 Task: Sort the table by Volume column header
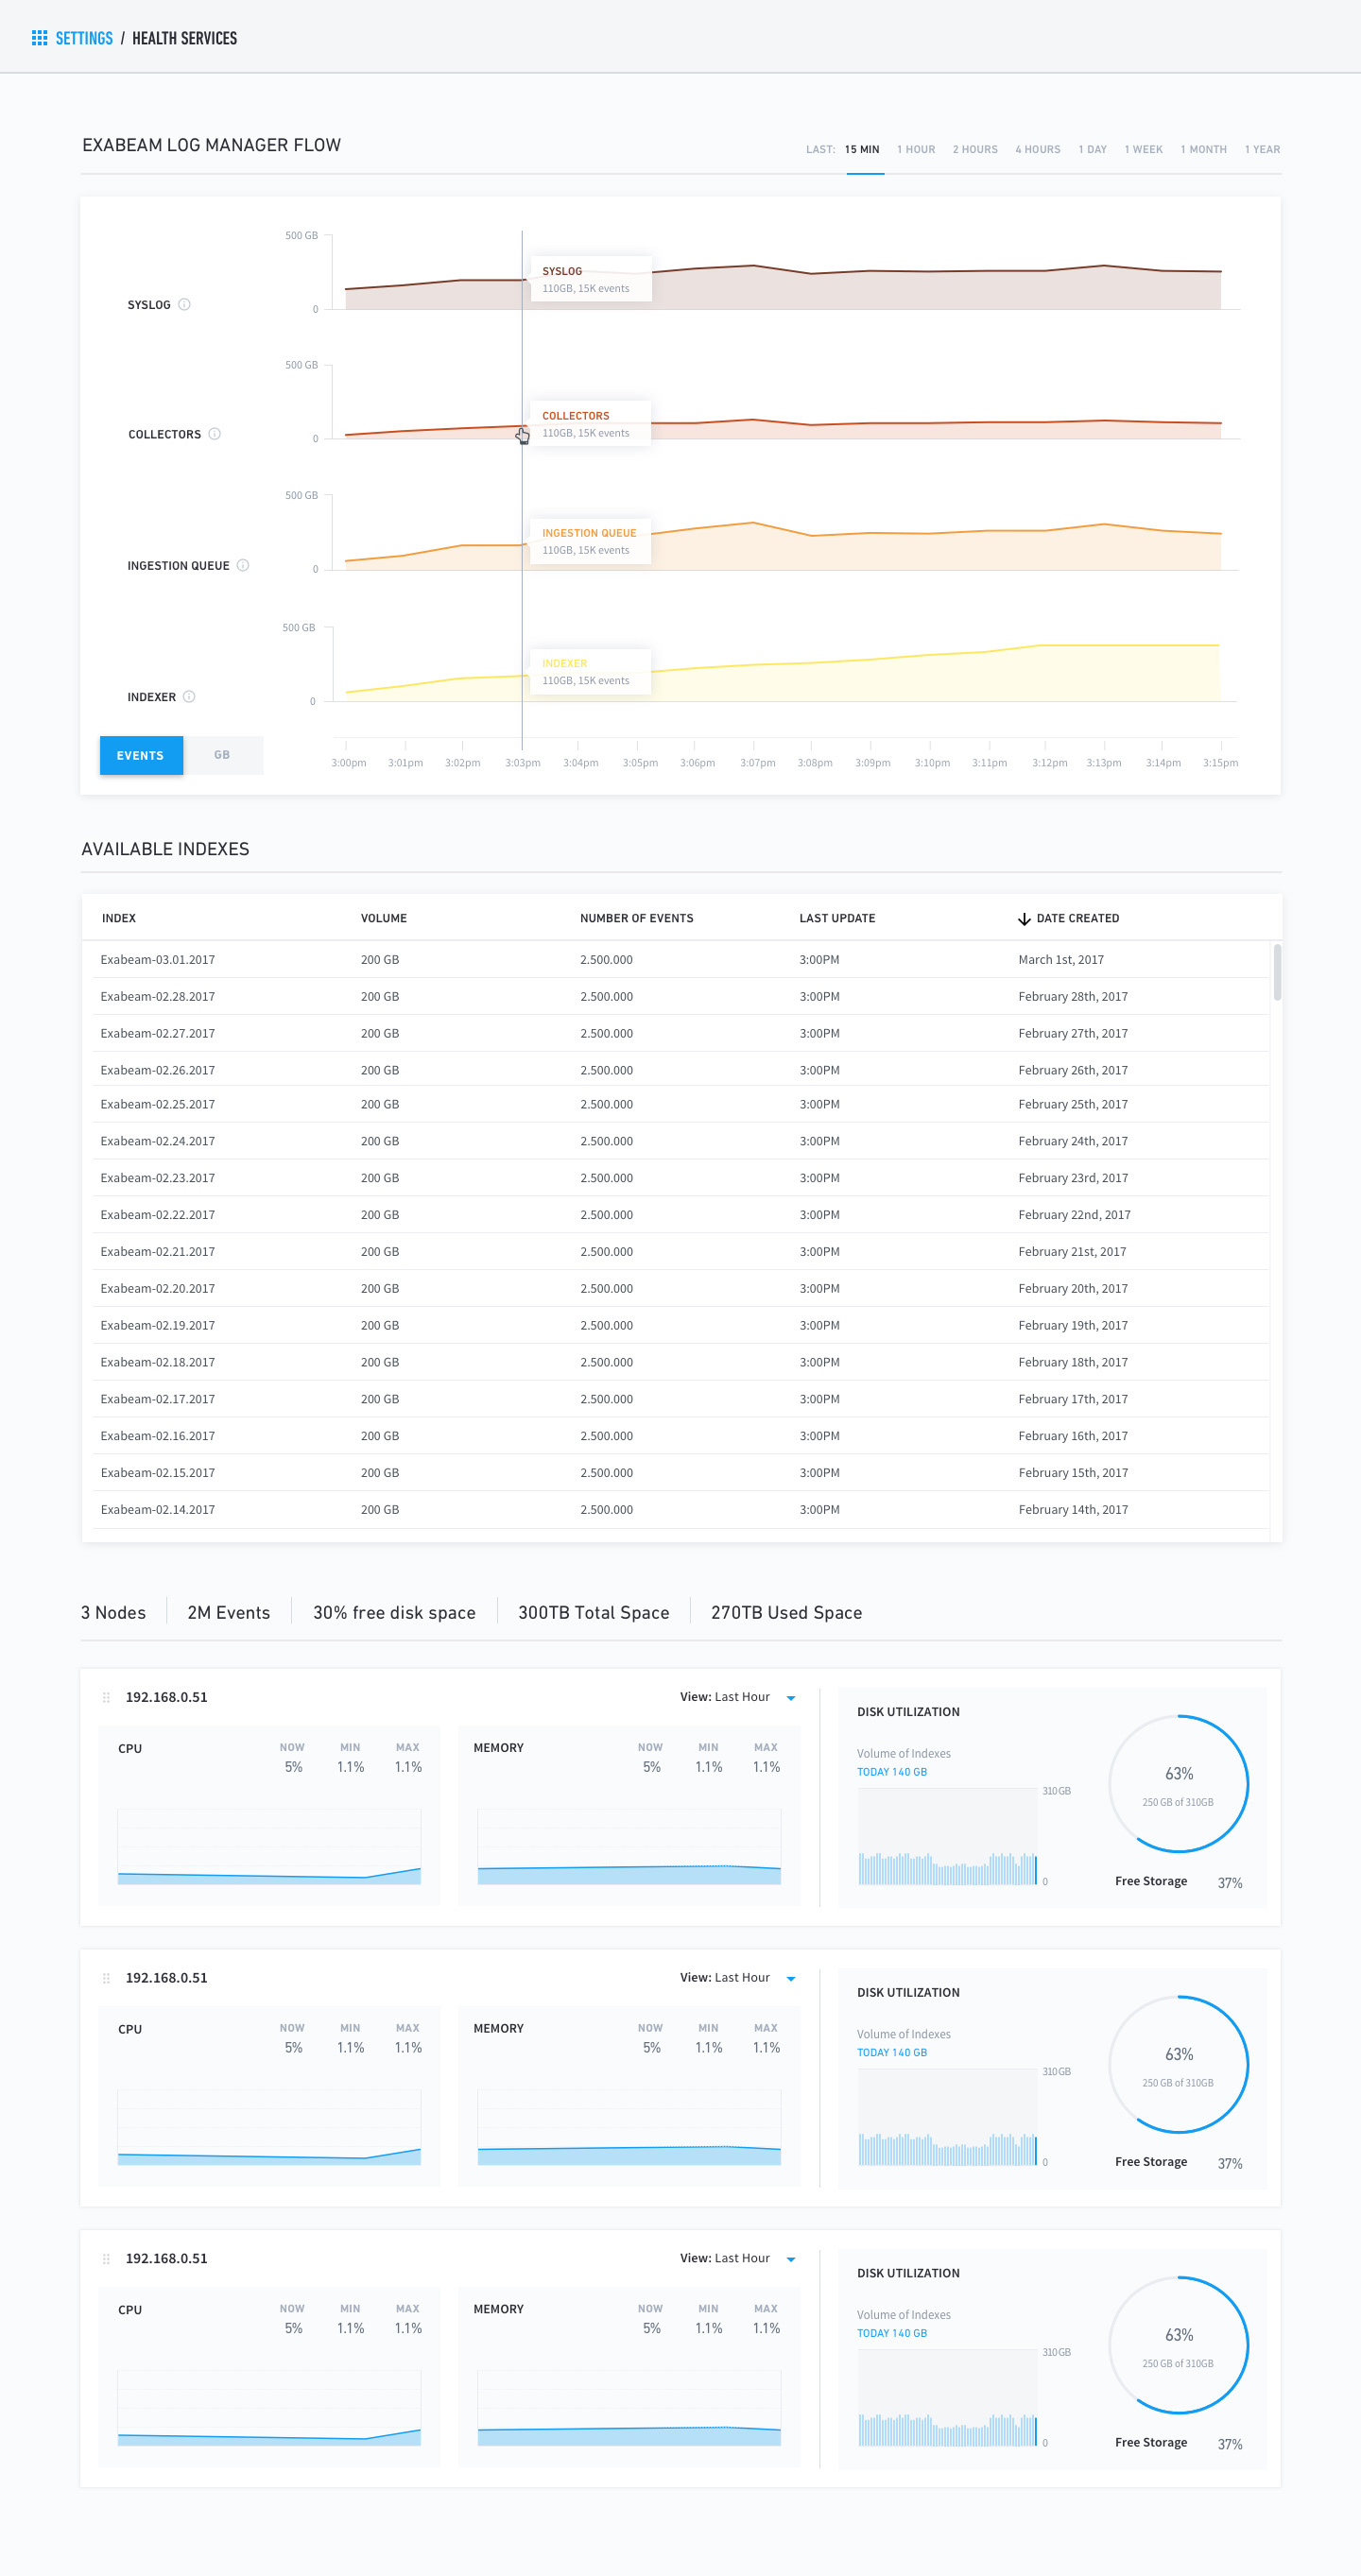[x=384, y=918]
